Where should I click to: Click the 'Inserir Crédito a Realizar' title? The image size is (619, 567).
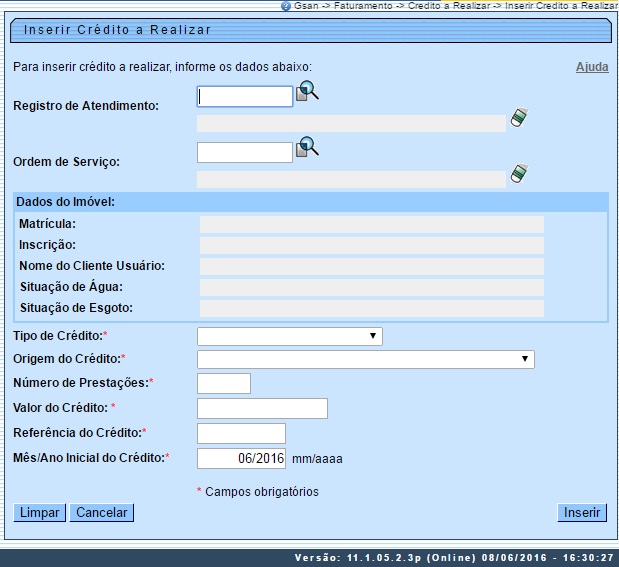(x=117, y=30)
